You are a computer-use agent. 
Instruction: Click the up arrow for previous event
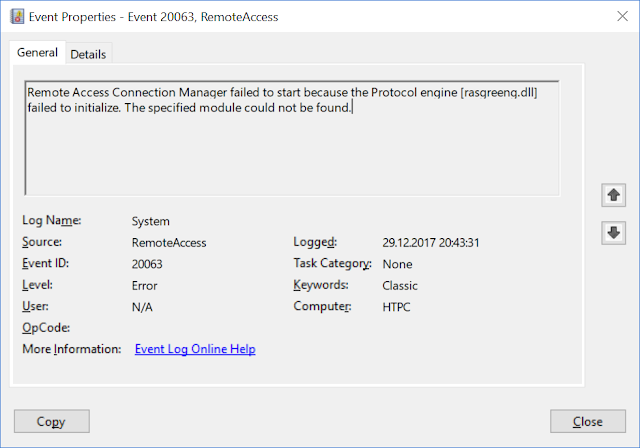[x=613, y=195]
